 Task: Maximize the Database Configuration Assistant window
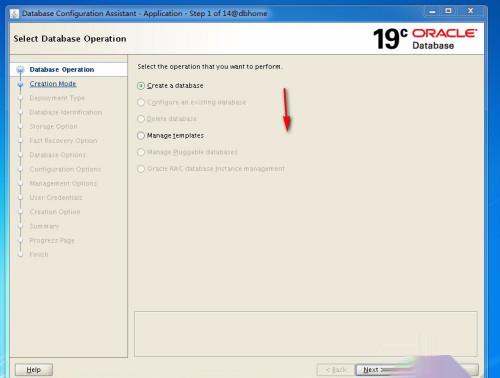click(x=449, y=11)
